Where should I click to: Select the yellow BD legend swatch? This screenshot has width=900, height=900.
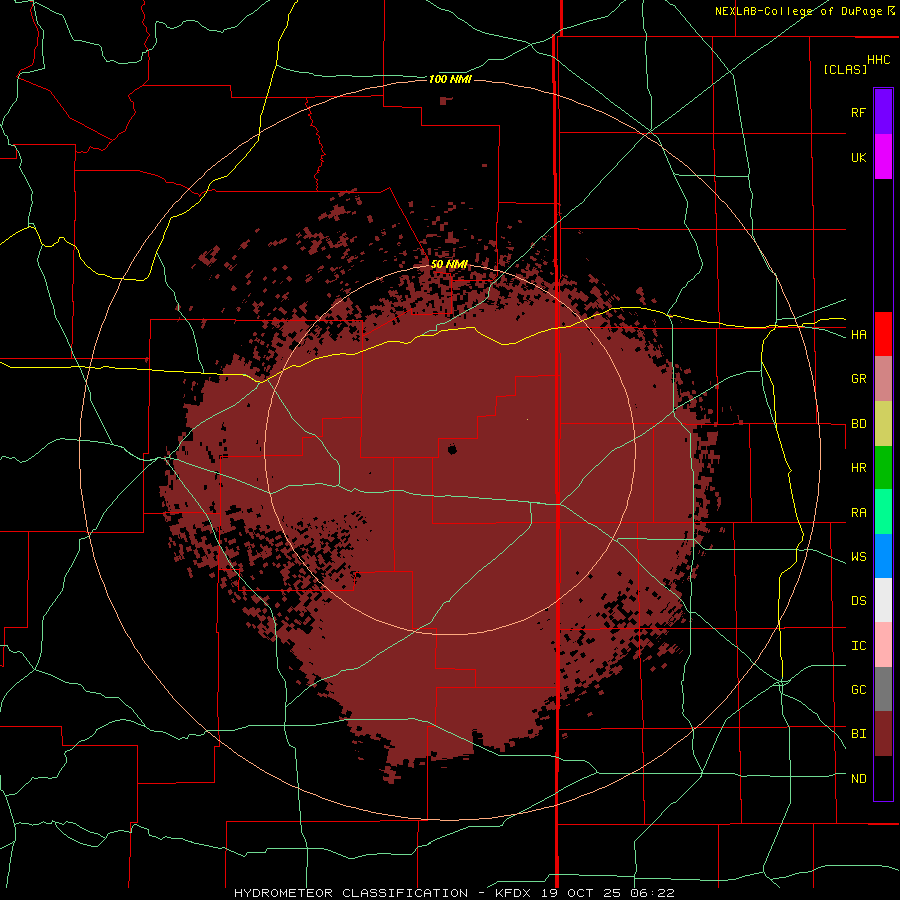pos(883,424)
